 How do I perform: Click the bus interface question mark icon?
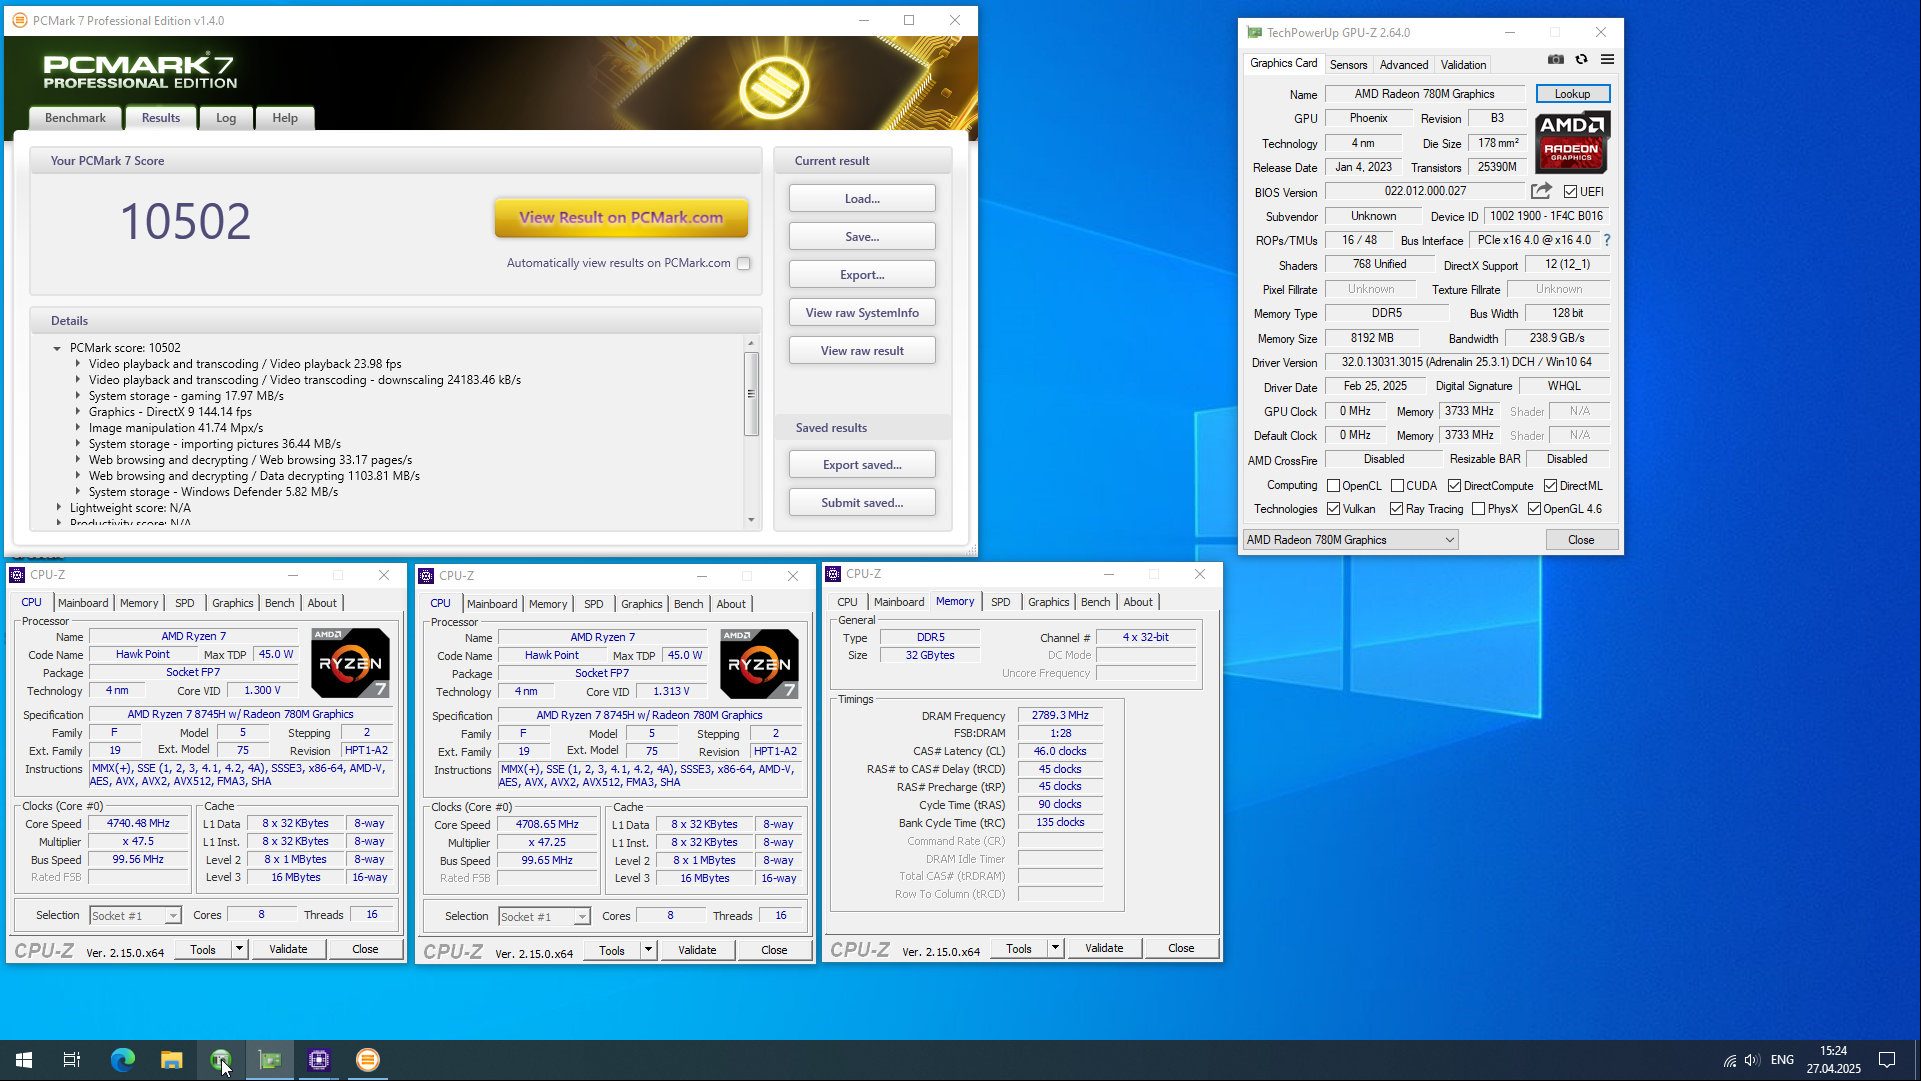(1607, 240)
